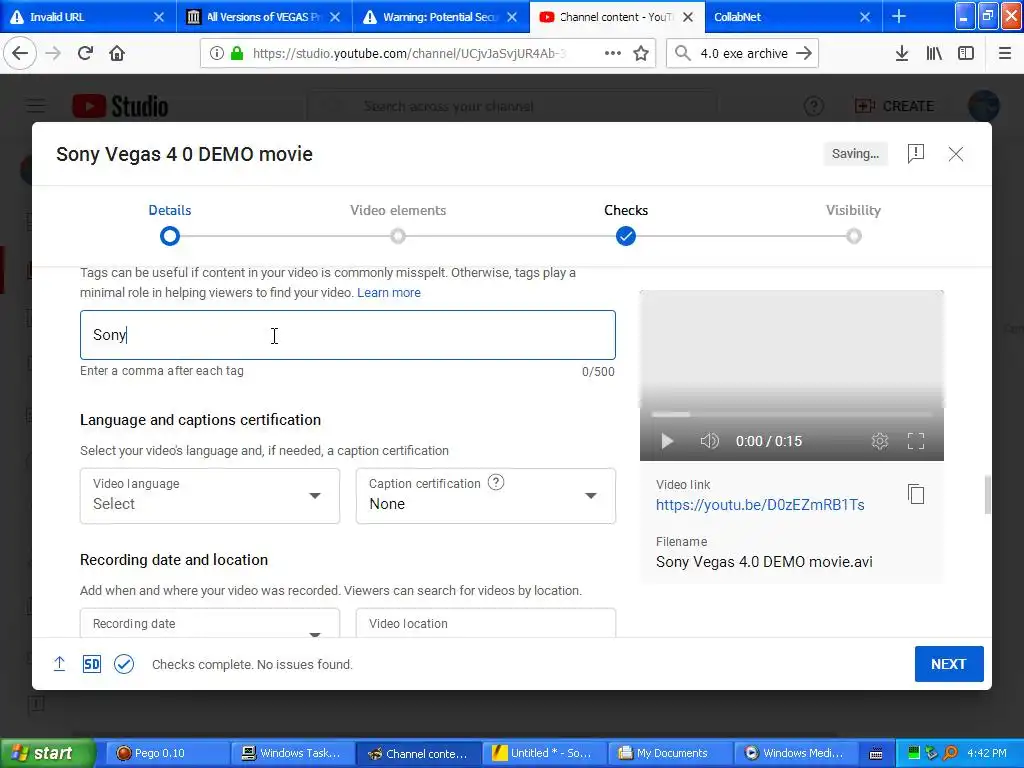Go to the browser Home page
Screen dimensions: 1024x768
coord(117,53)
